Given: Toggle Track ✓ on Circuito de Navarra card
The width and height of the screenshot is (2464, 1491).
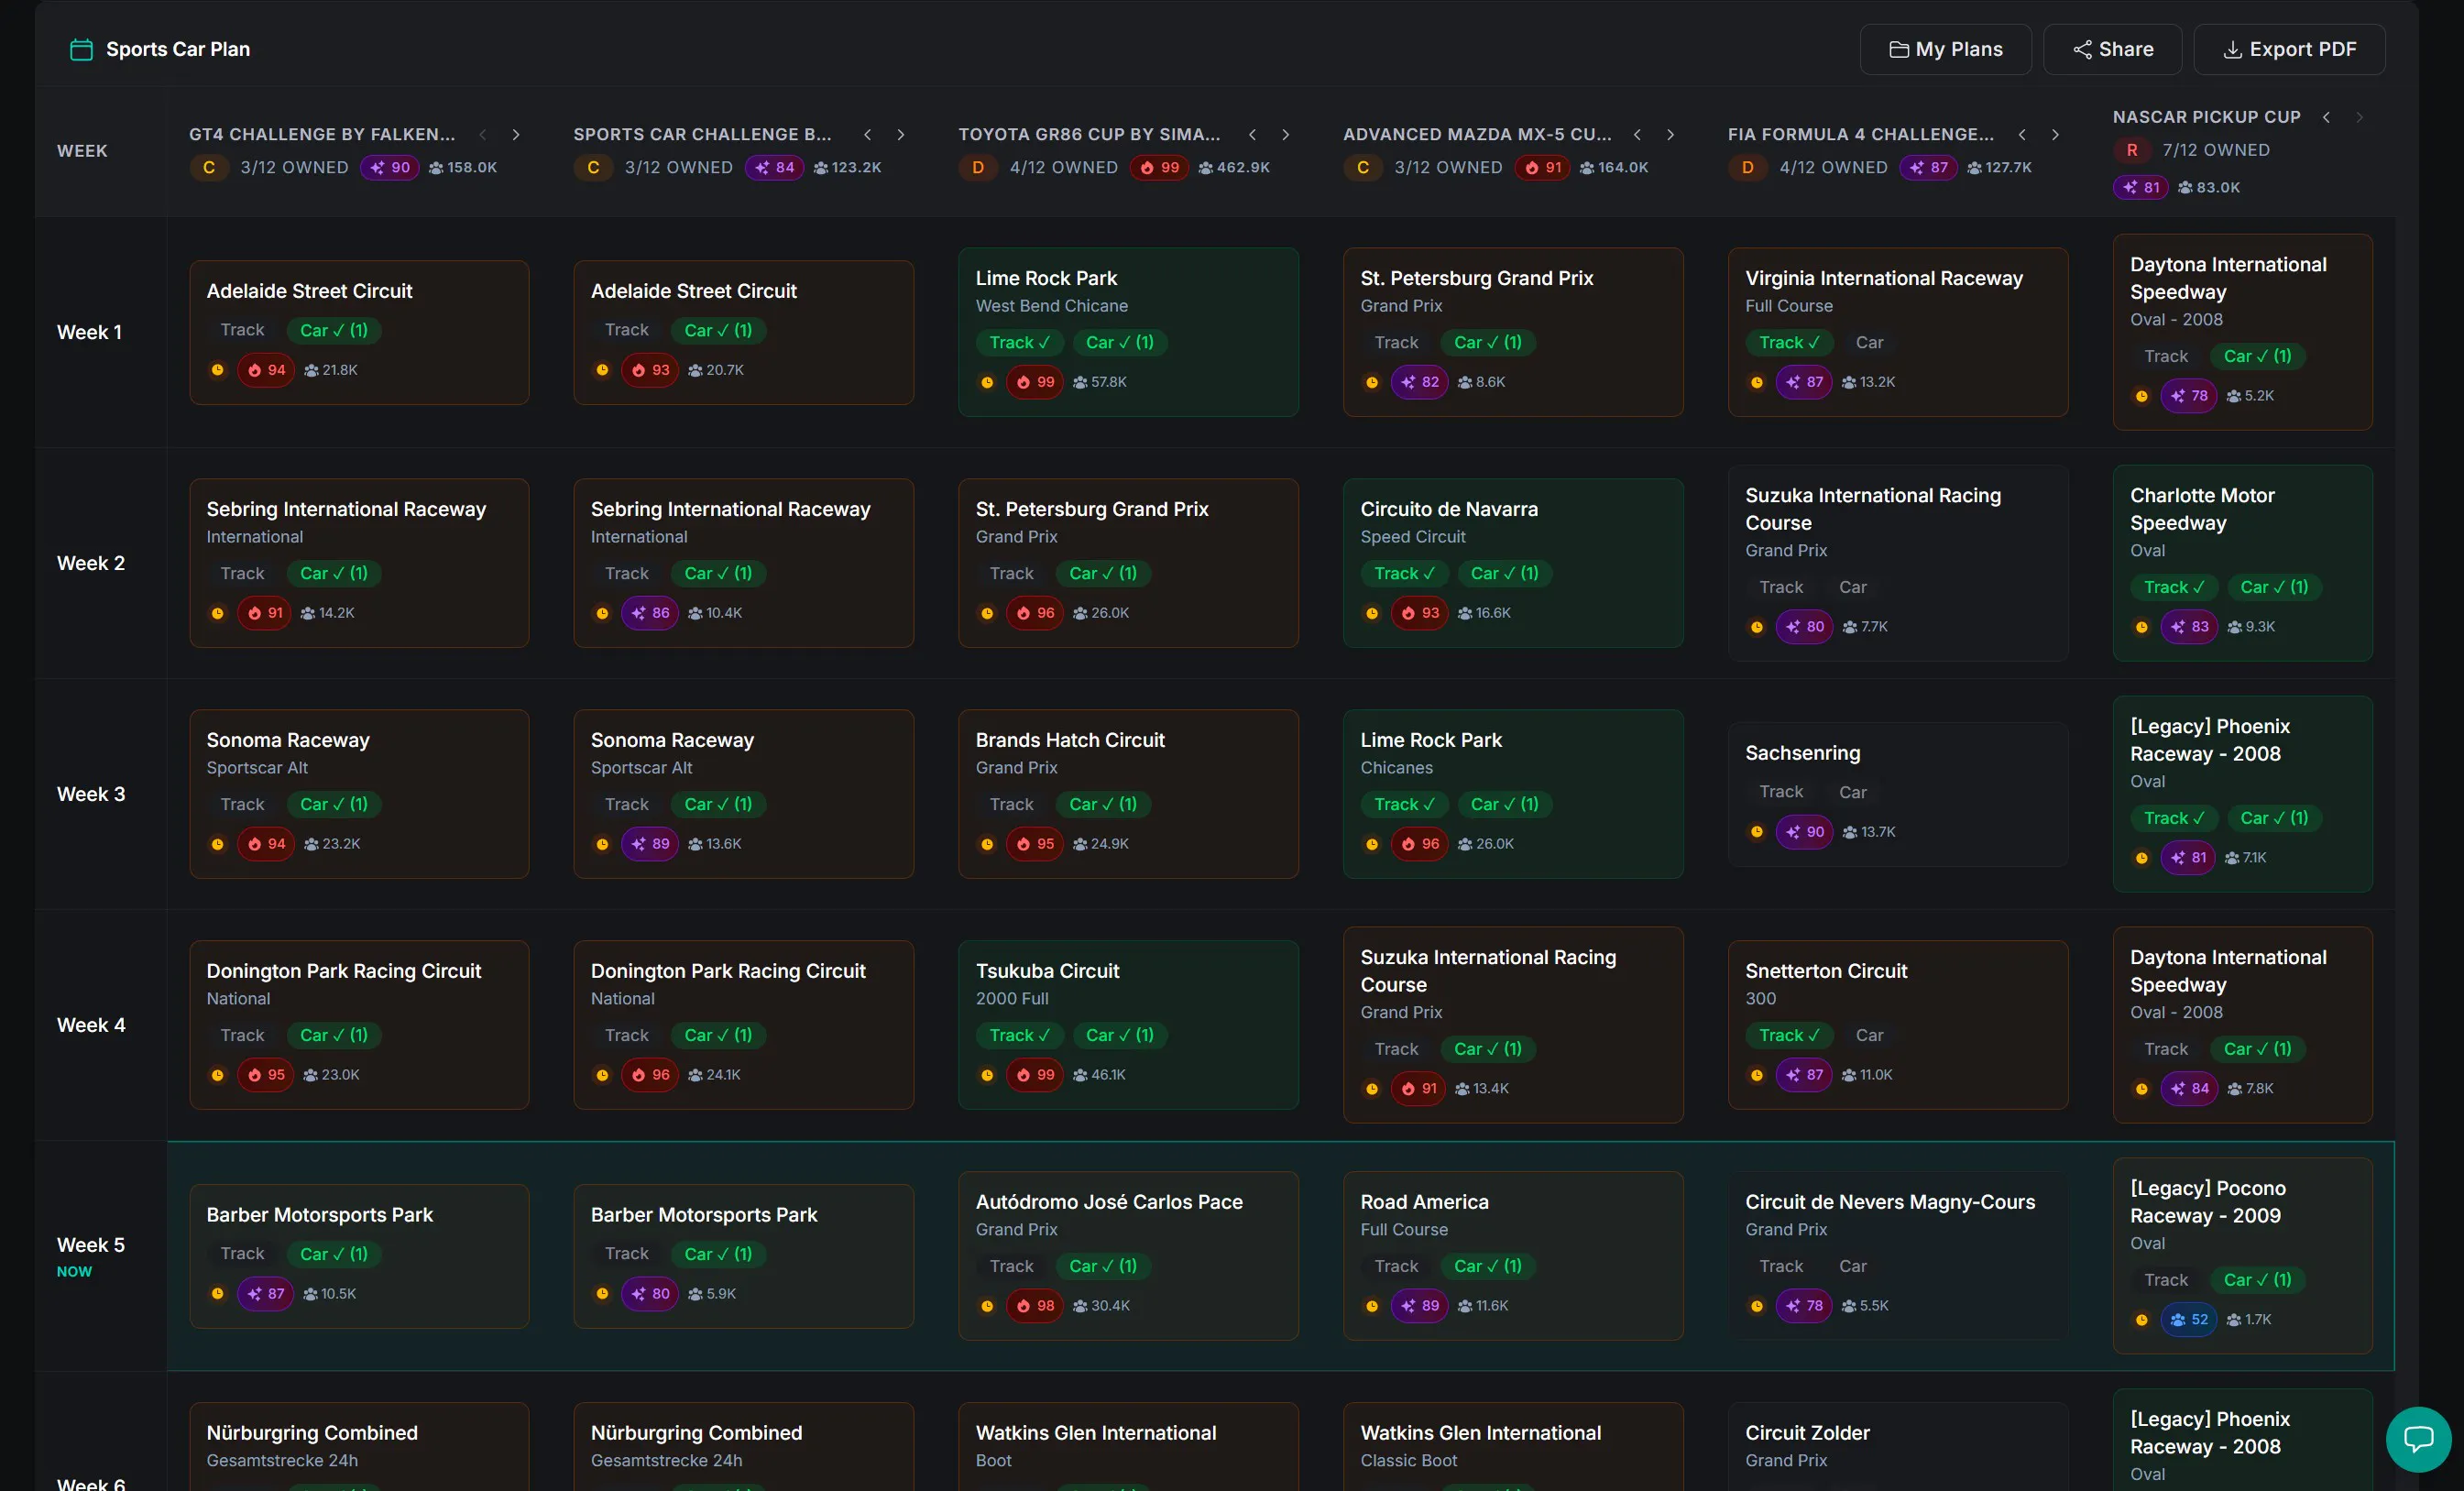Looking at the screenshot, I should pos(1404,573).
